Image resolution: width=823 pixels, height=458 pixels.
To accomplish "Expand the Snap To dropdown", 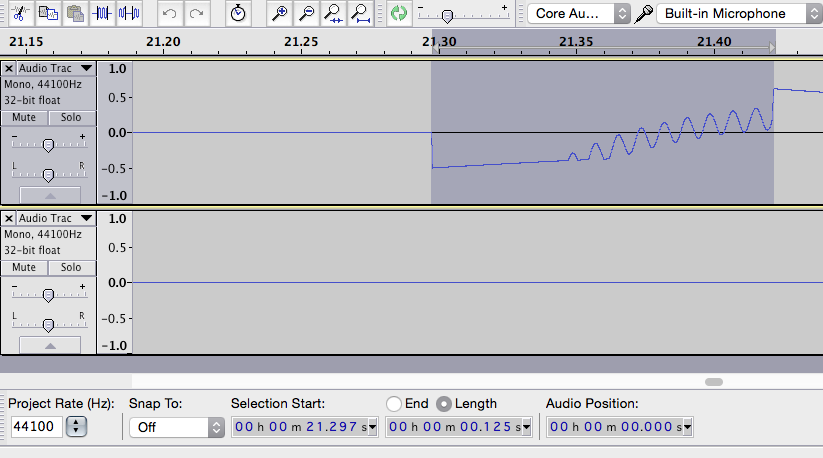I will [x=176, y=427].
